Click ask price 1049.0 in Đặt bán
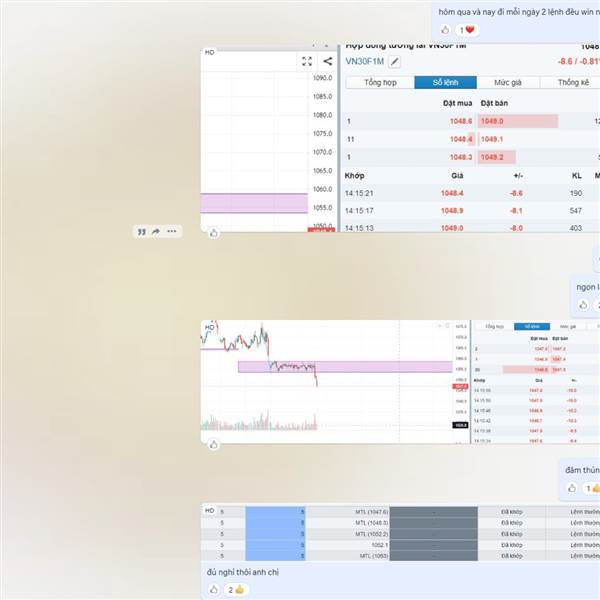 [x=492, y=121]
